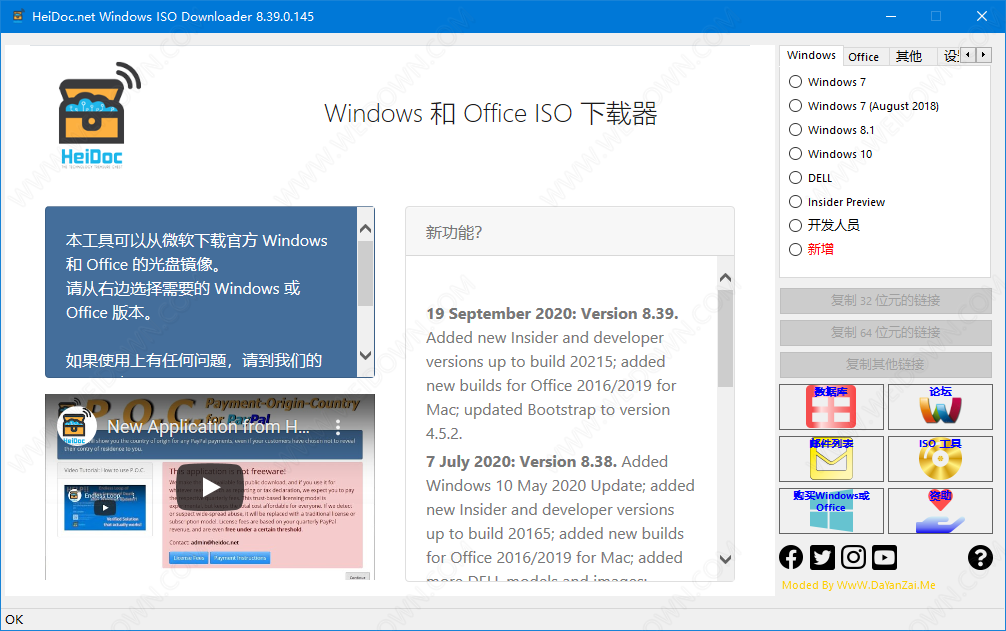Open ISO tools gold disc icon
The width and height of the screenshot is (1006, 631).
click(x=939, y=459)
